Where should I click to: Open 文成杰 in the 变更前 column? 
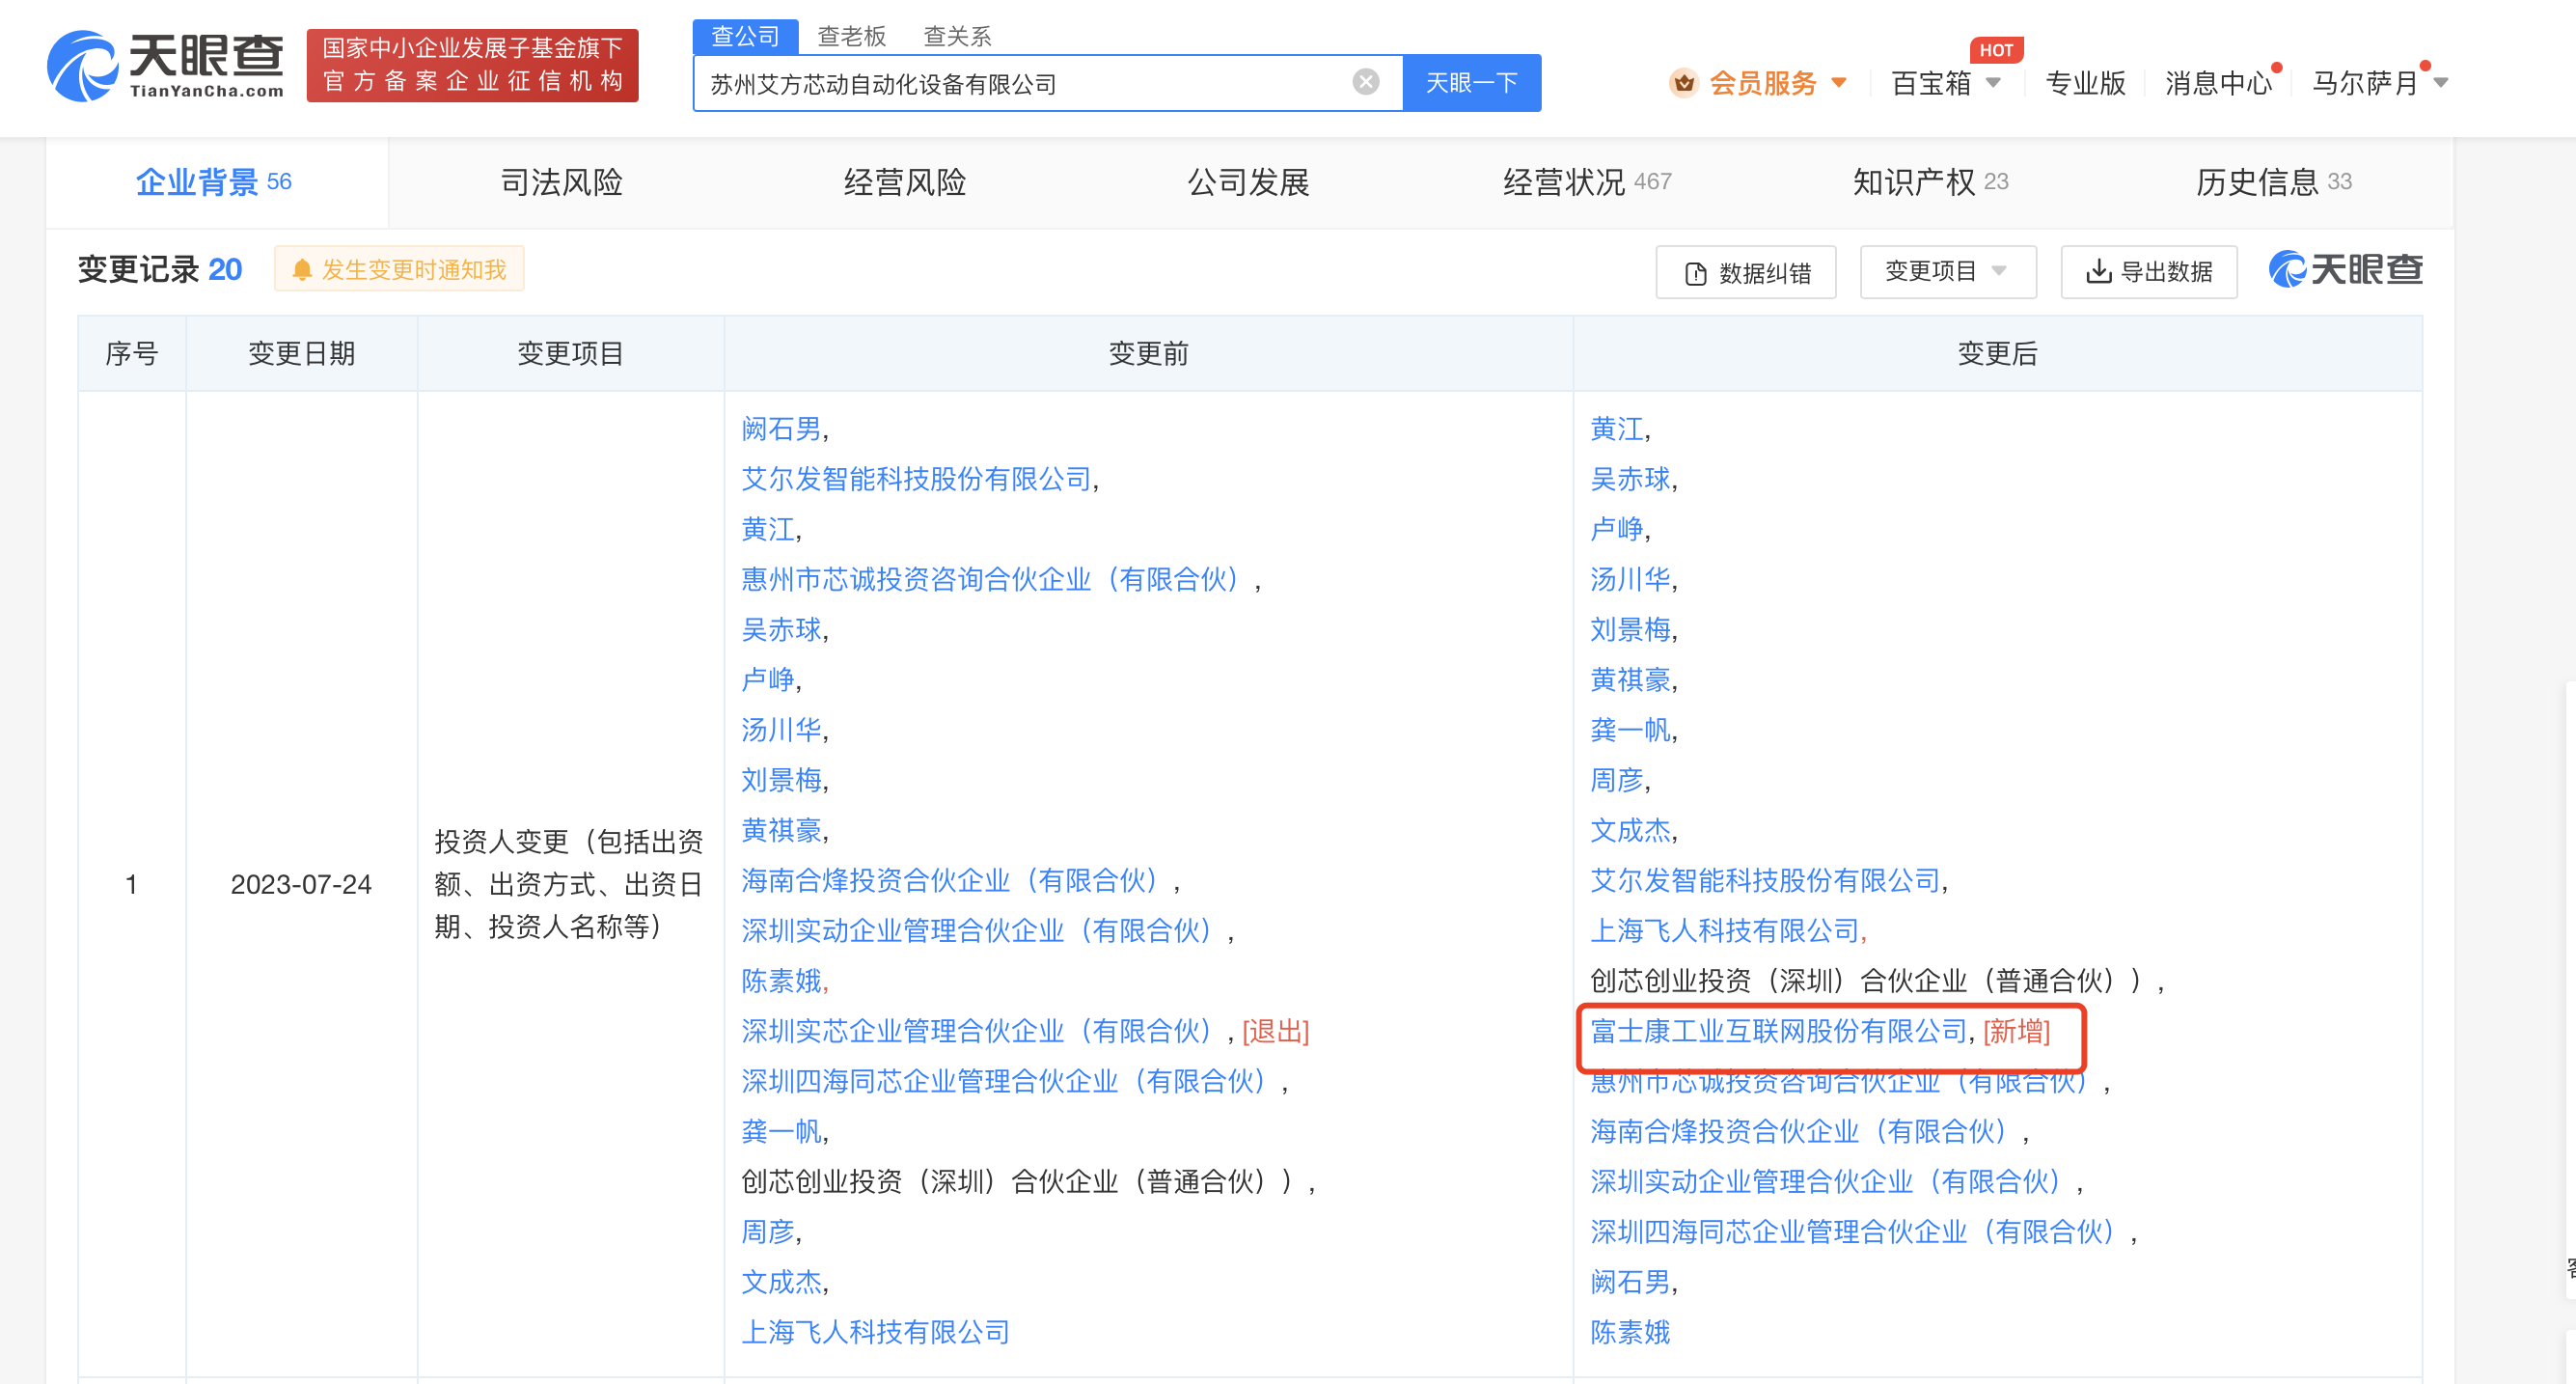(x=781, y=1282)
